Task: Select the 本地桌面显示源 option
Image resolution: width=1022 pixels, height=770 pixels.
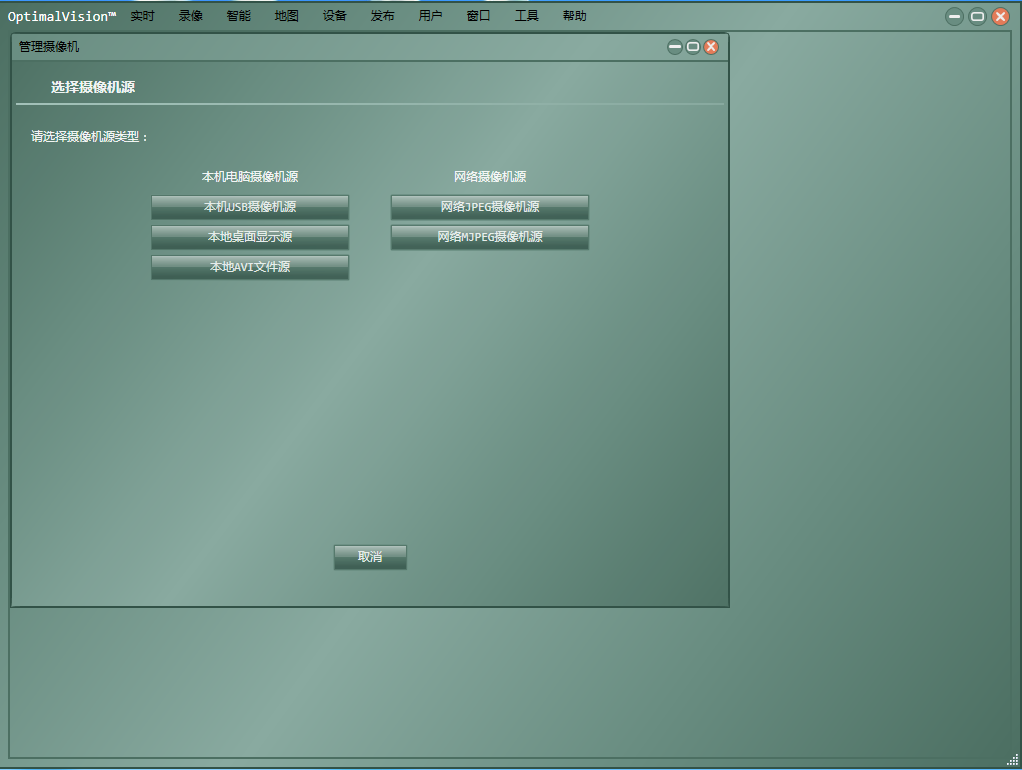Action: (250, 237)
